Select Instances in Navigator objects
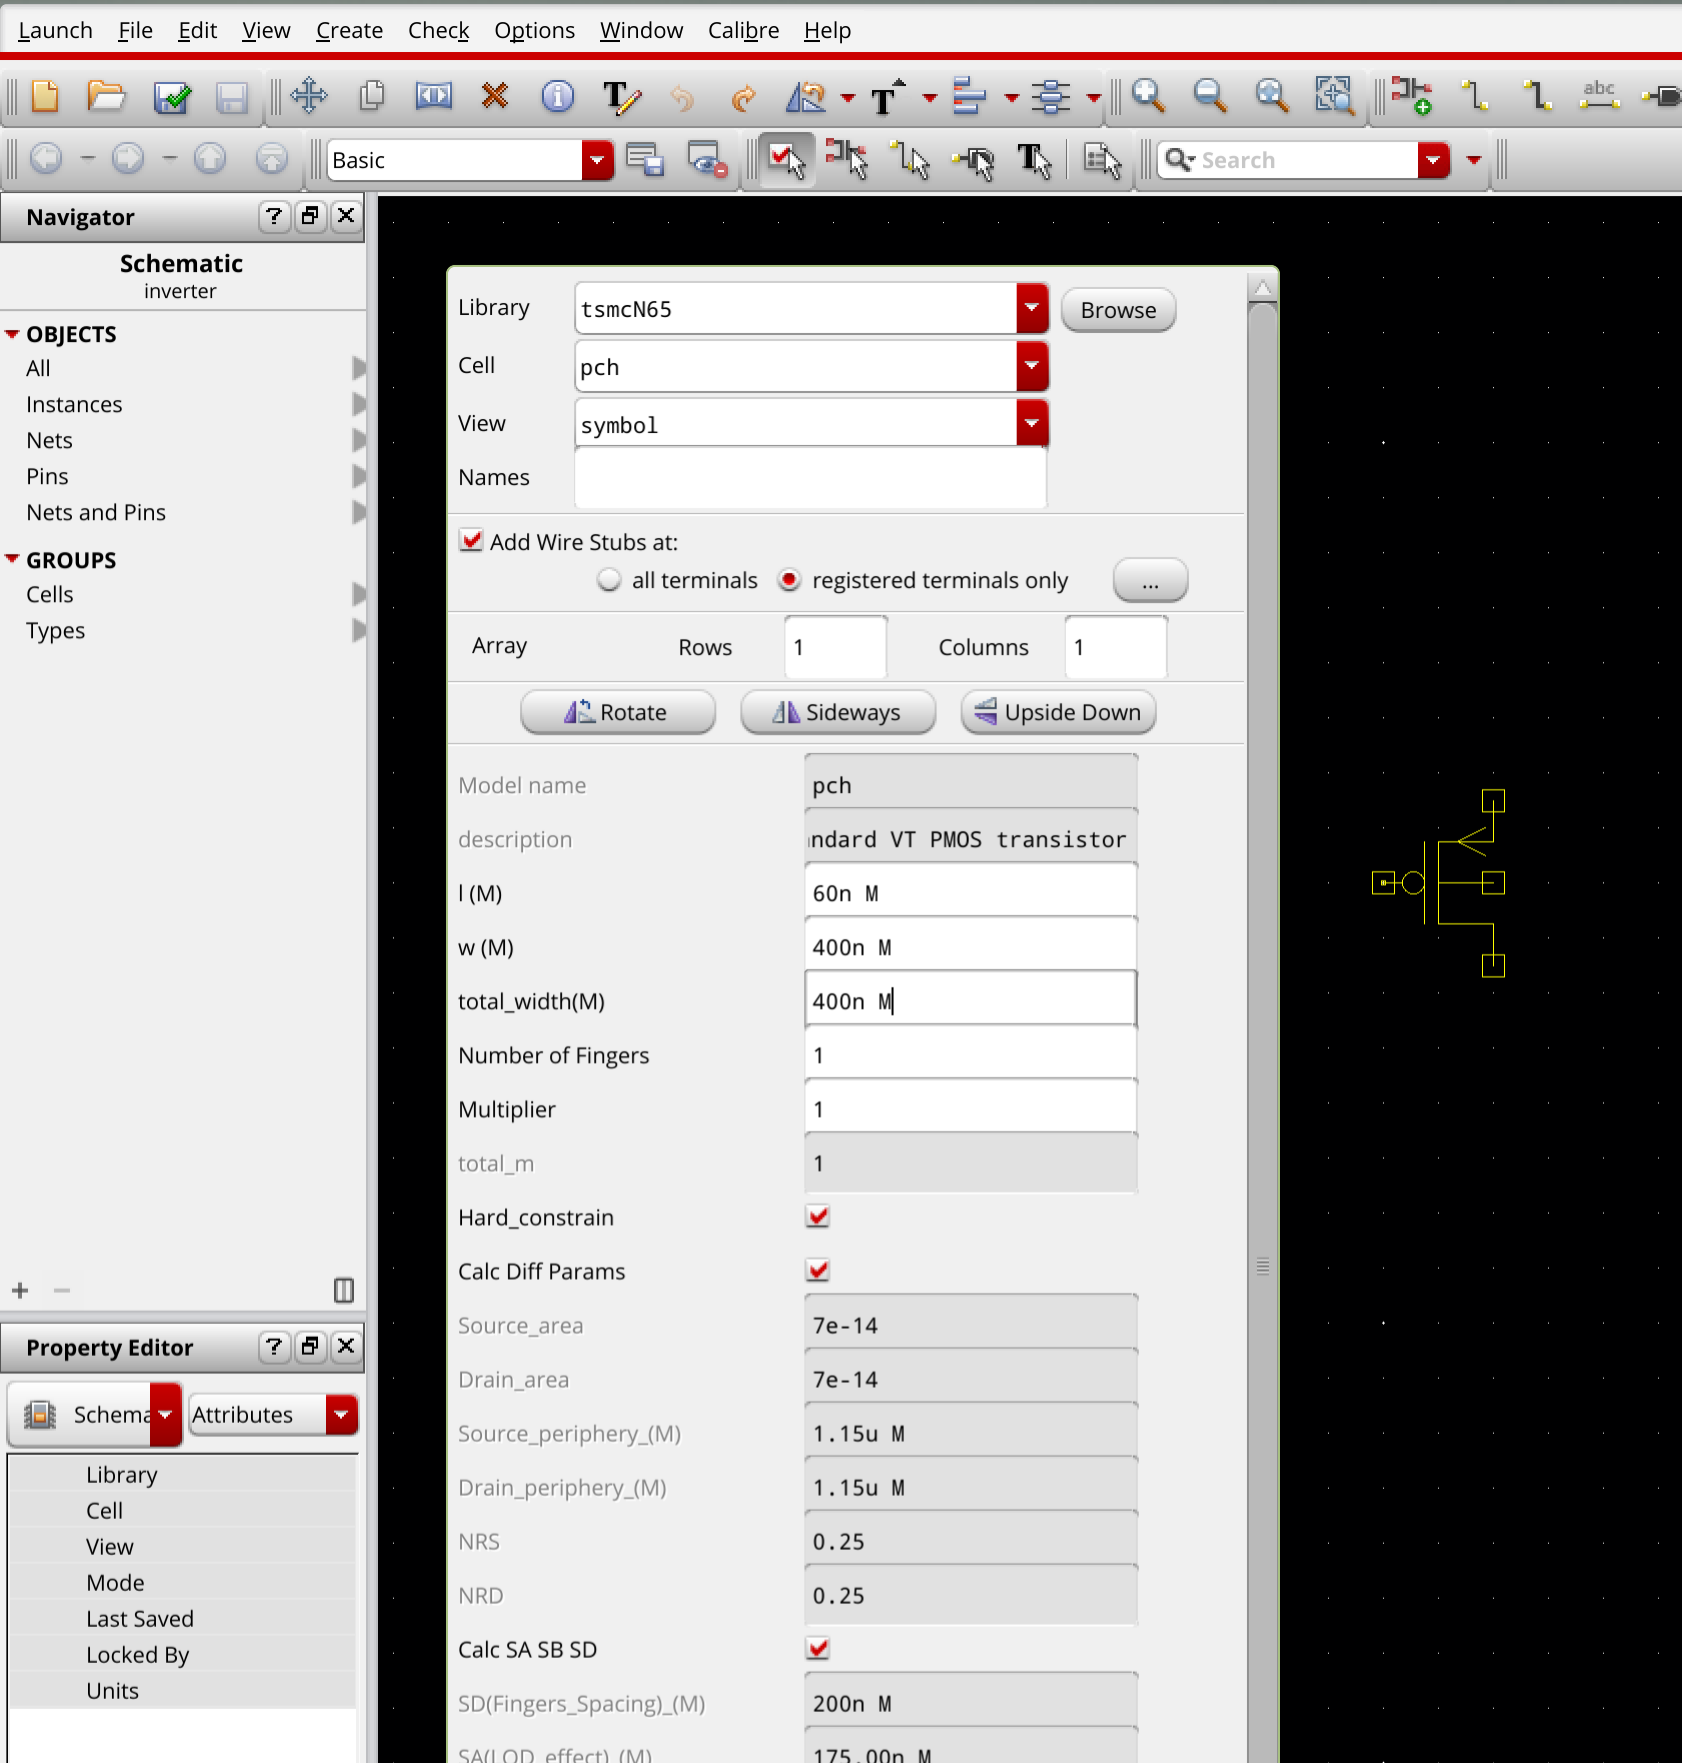1682x1763 pixels. pos(74,404)
